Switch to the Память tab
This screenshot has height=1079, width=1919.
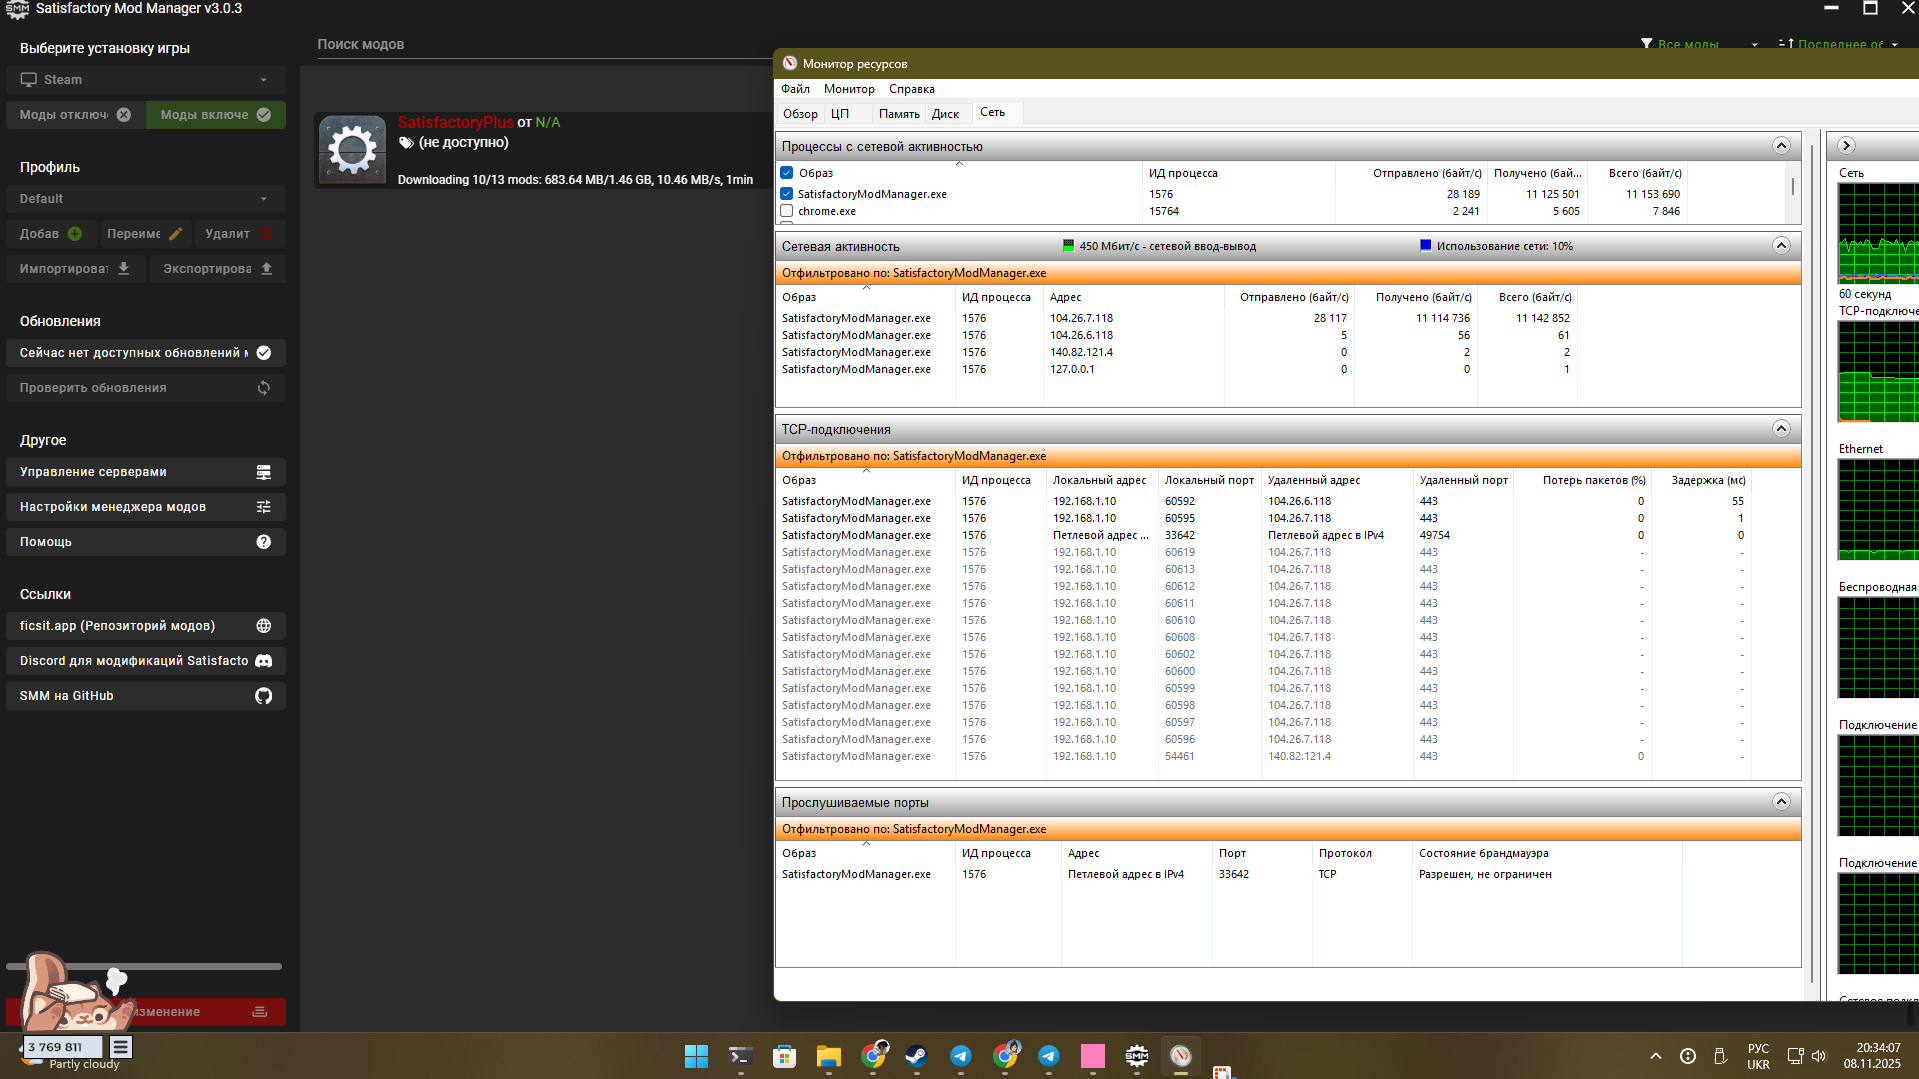point(898,114)
